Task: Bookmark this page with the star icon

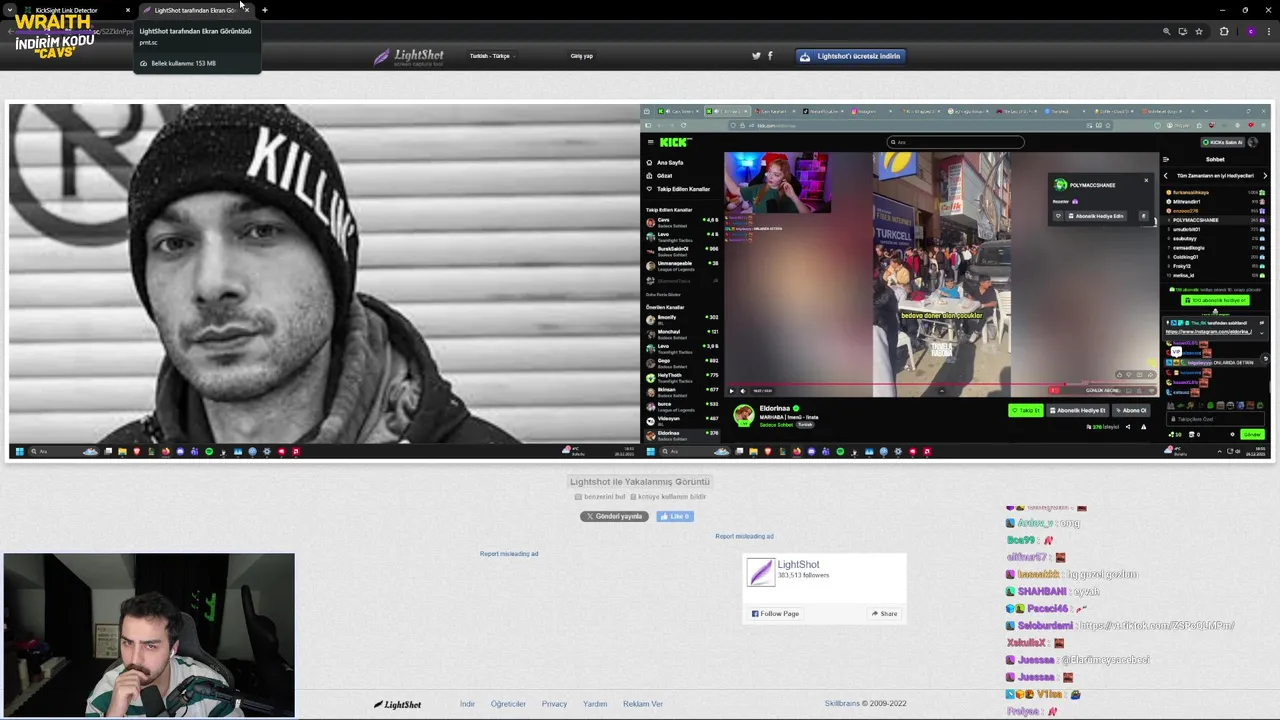Action: (1199, 32)
